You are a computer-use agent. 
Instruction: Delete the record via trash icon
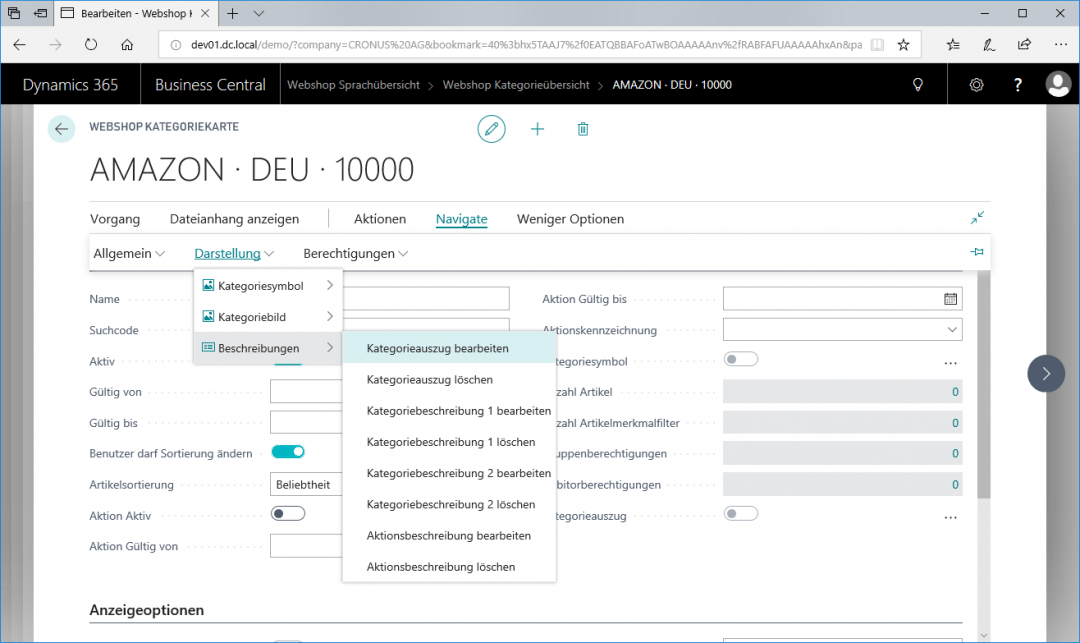pyautogui.click(x=583, y=129)
